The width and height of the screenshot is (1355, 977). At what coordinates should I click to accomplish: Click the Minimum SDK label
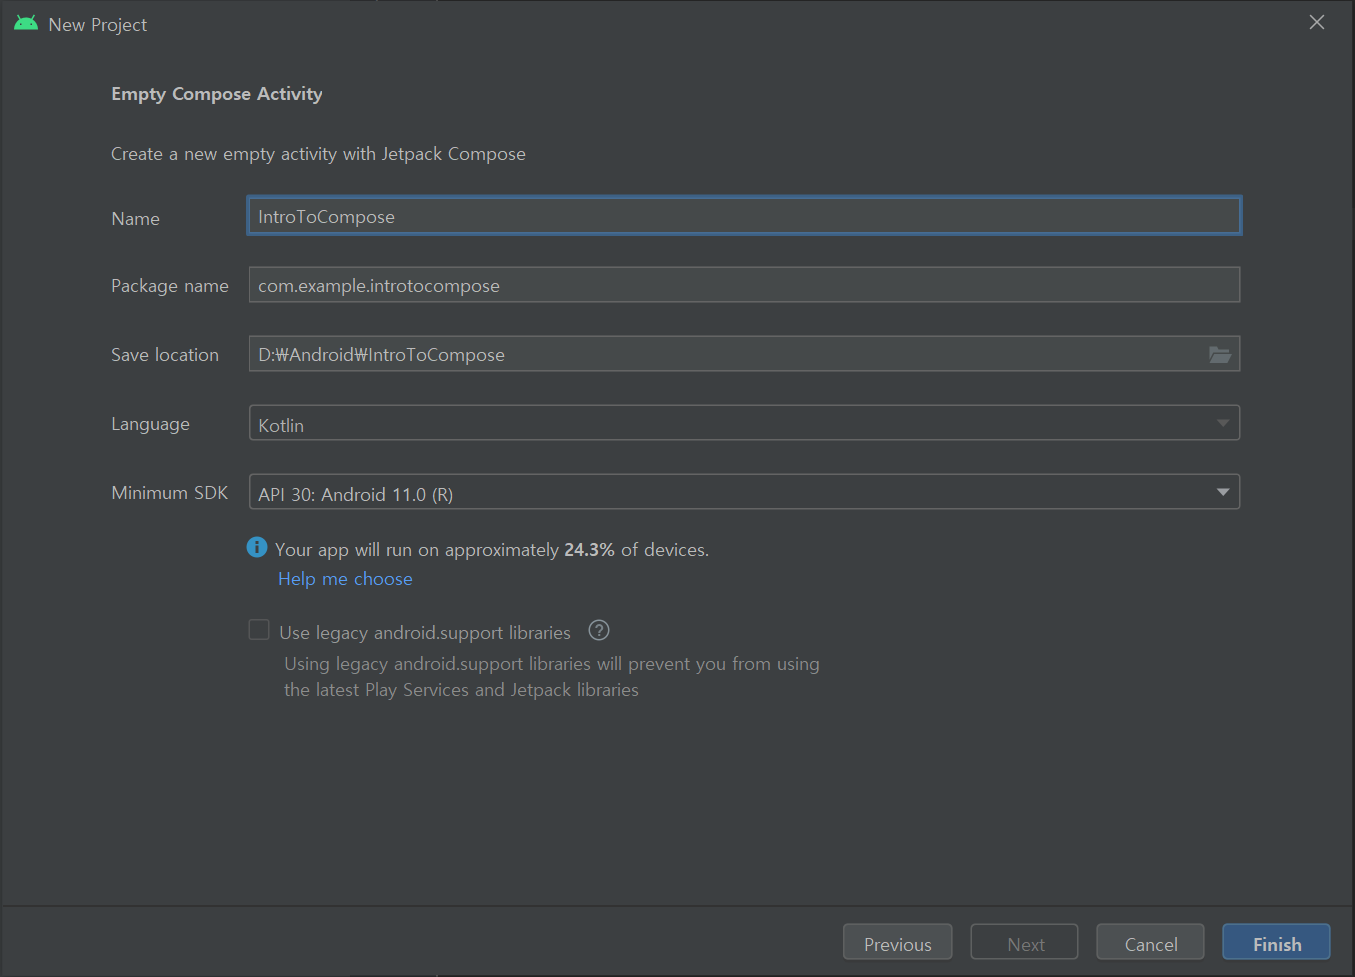tap(170, 493)
